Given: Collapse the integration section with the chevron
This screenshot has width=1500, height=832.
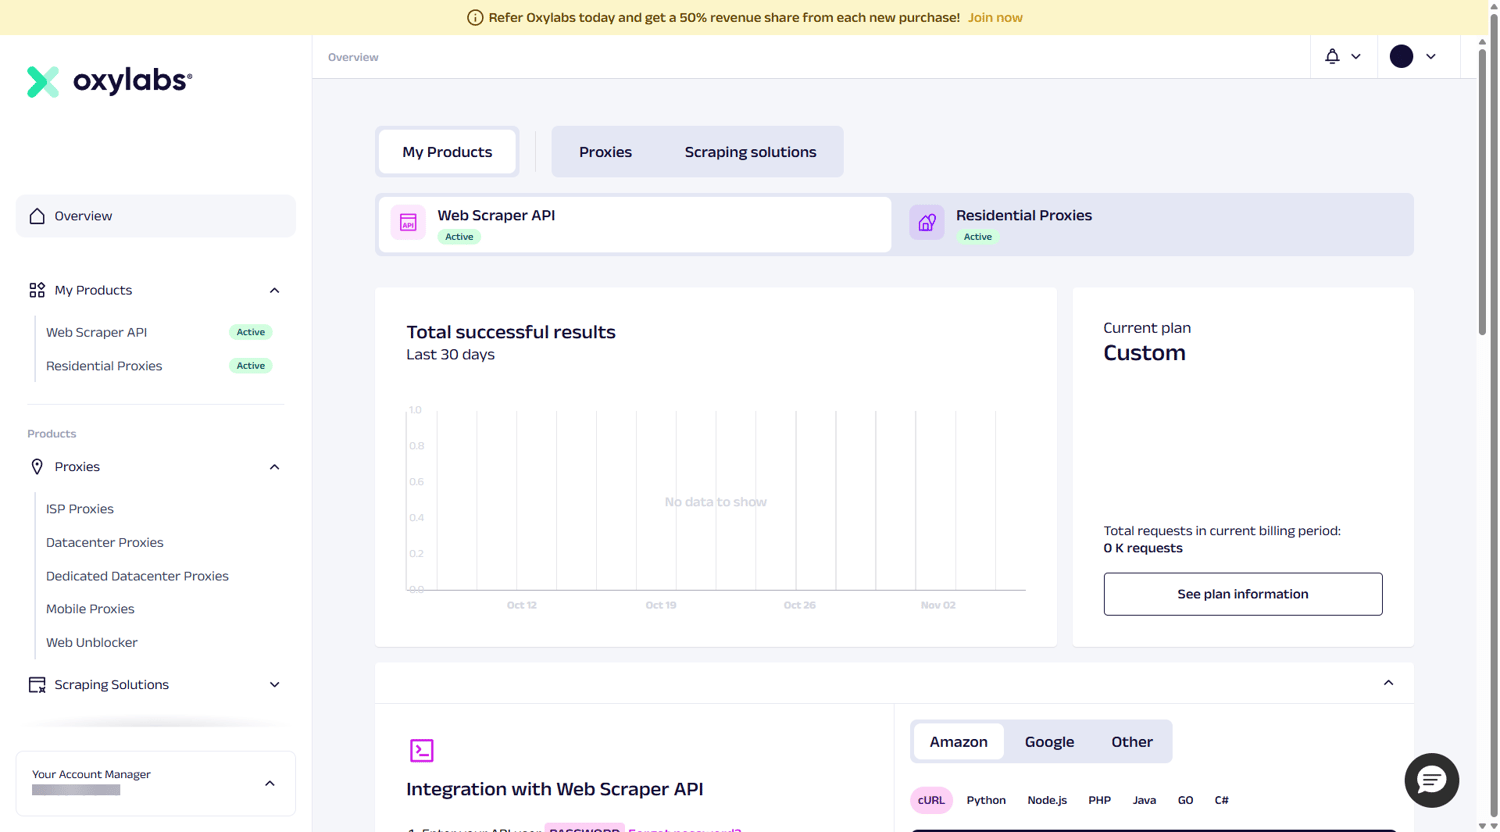Looking at the screenshot, I should click(x=1388, y=683).
